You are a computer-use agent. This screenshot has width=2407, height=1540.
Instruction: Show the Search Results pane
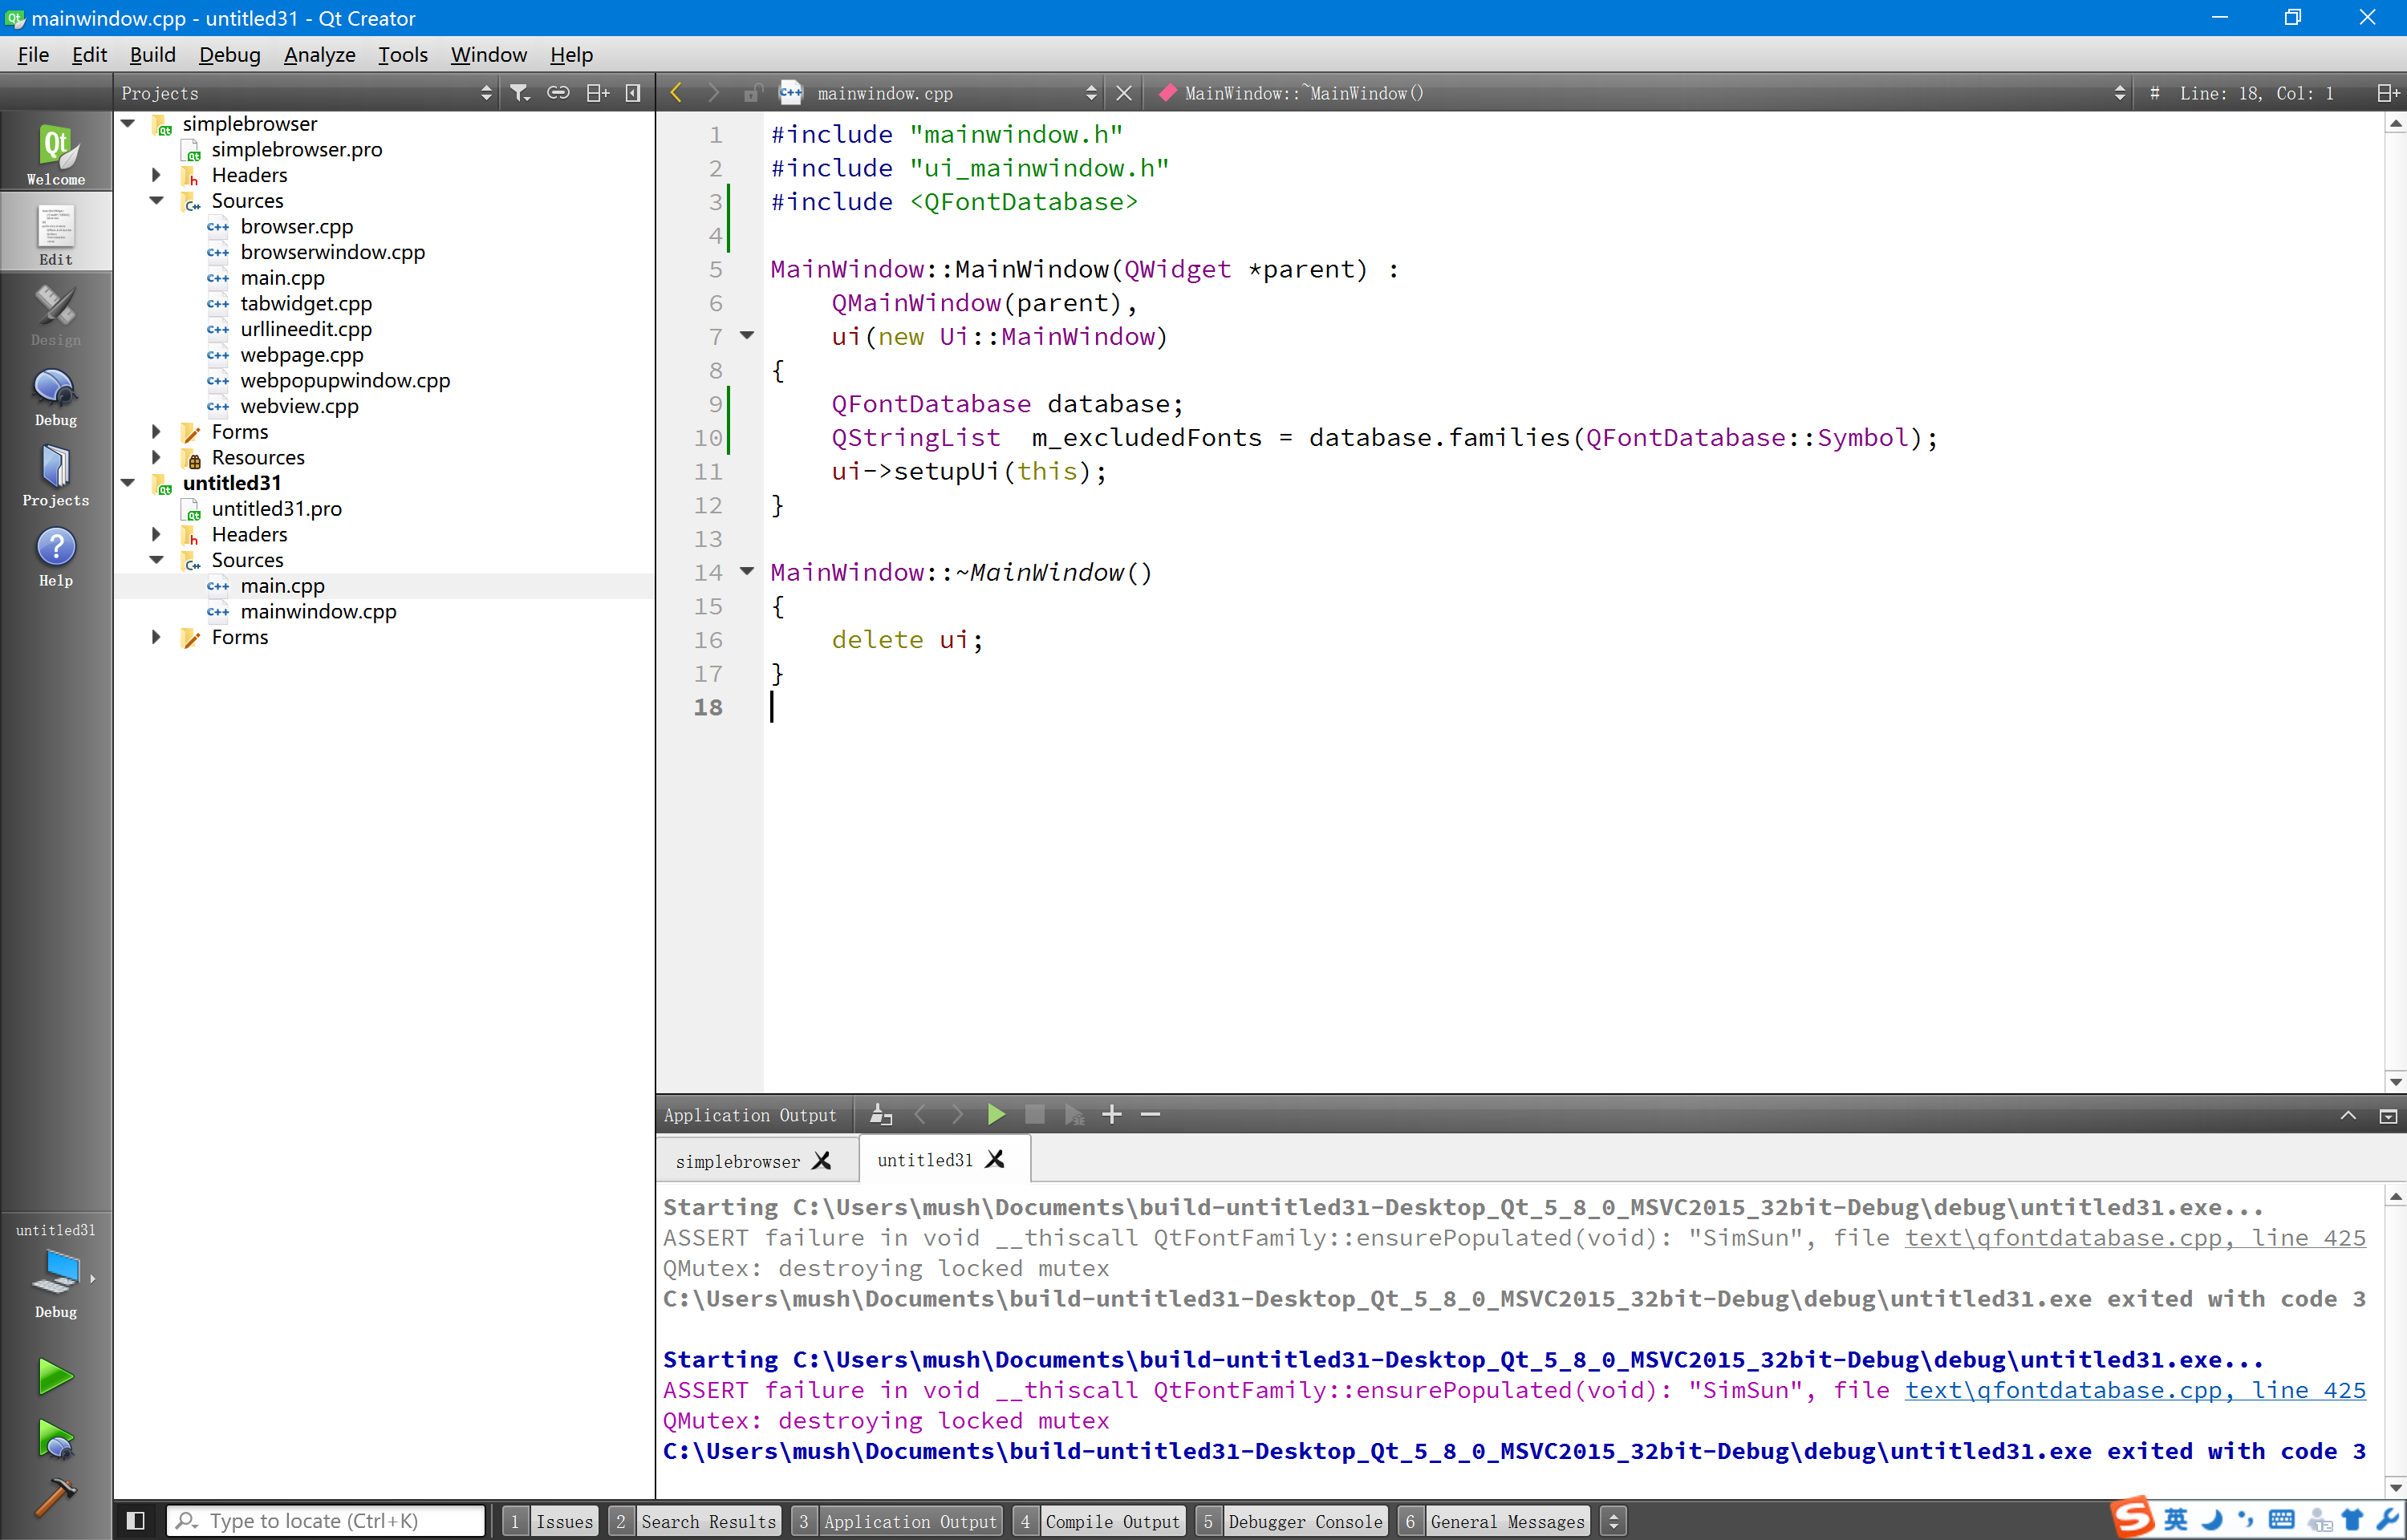(x=695, y=1521)
